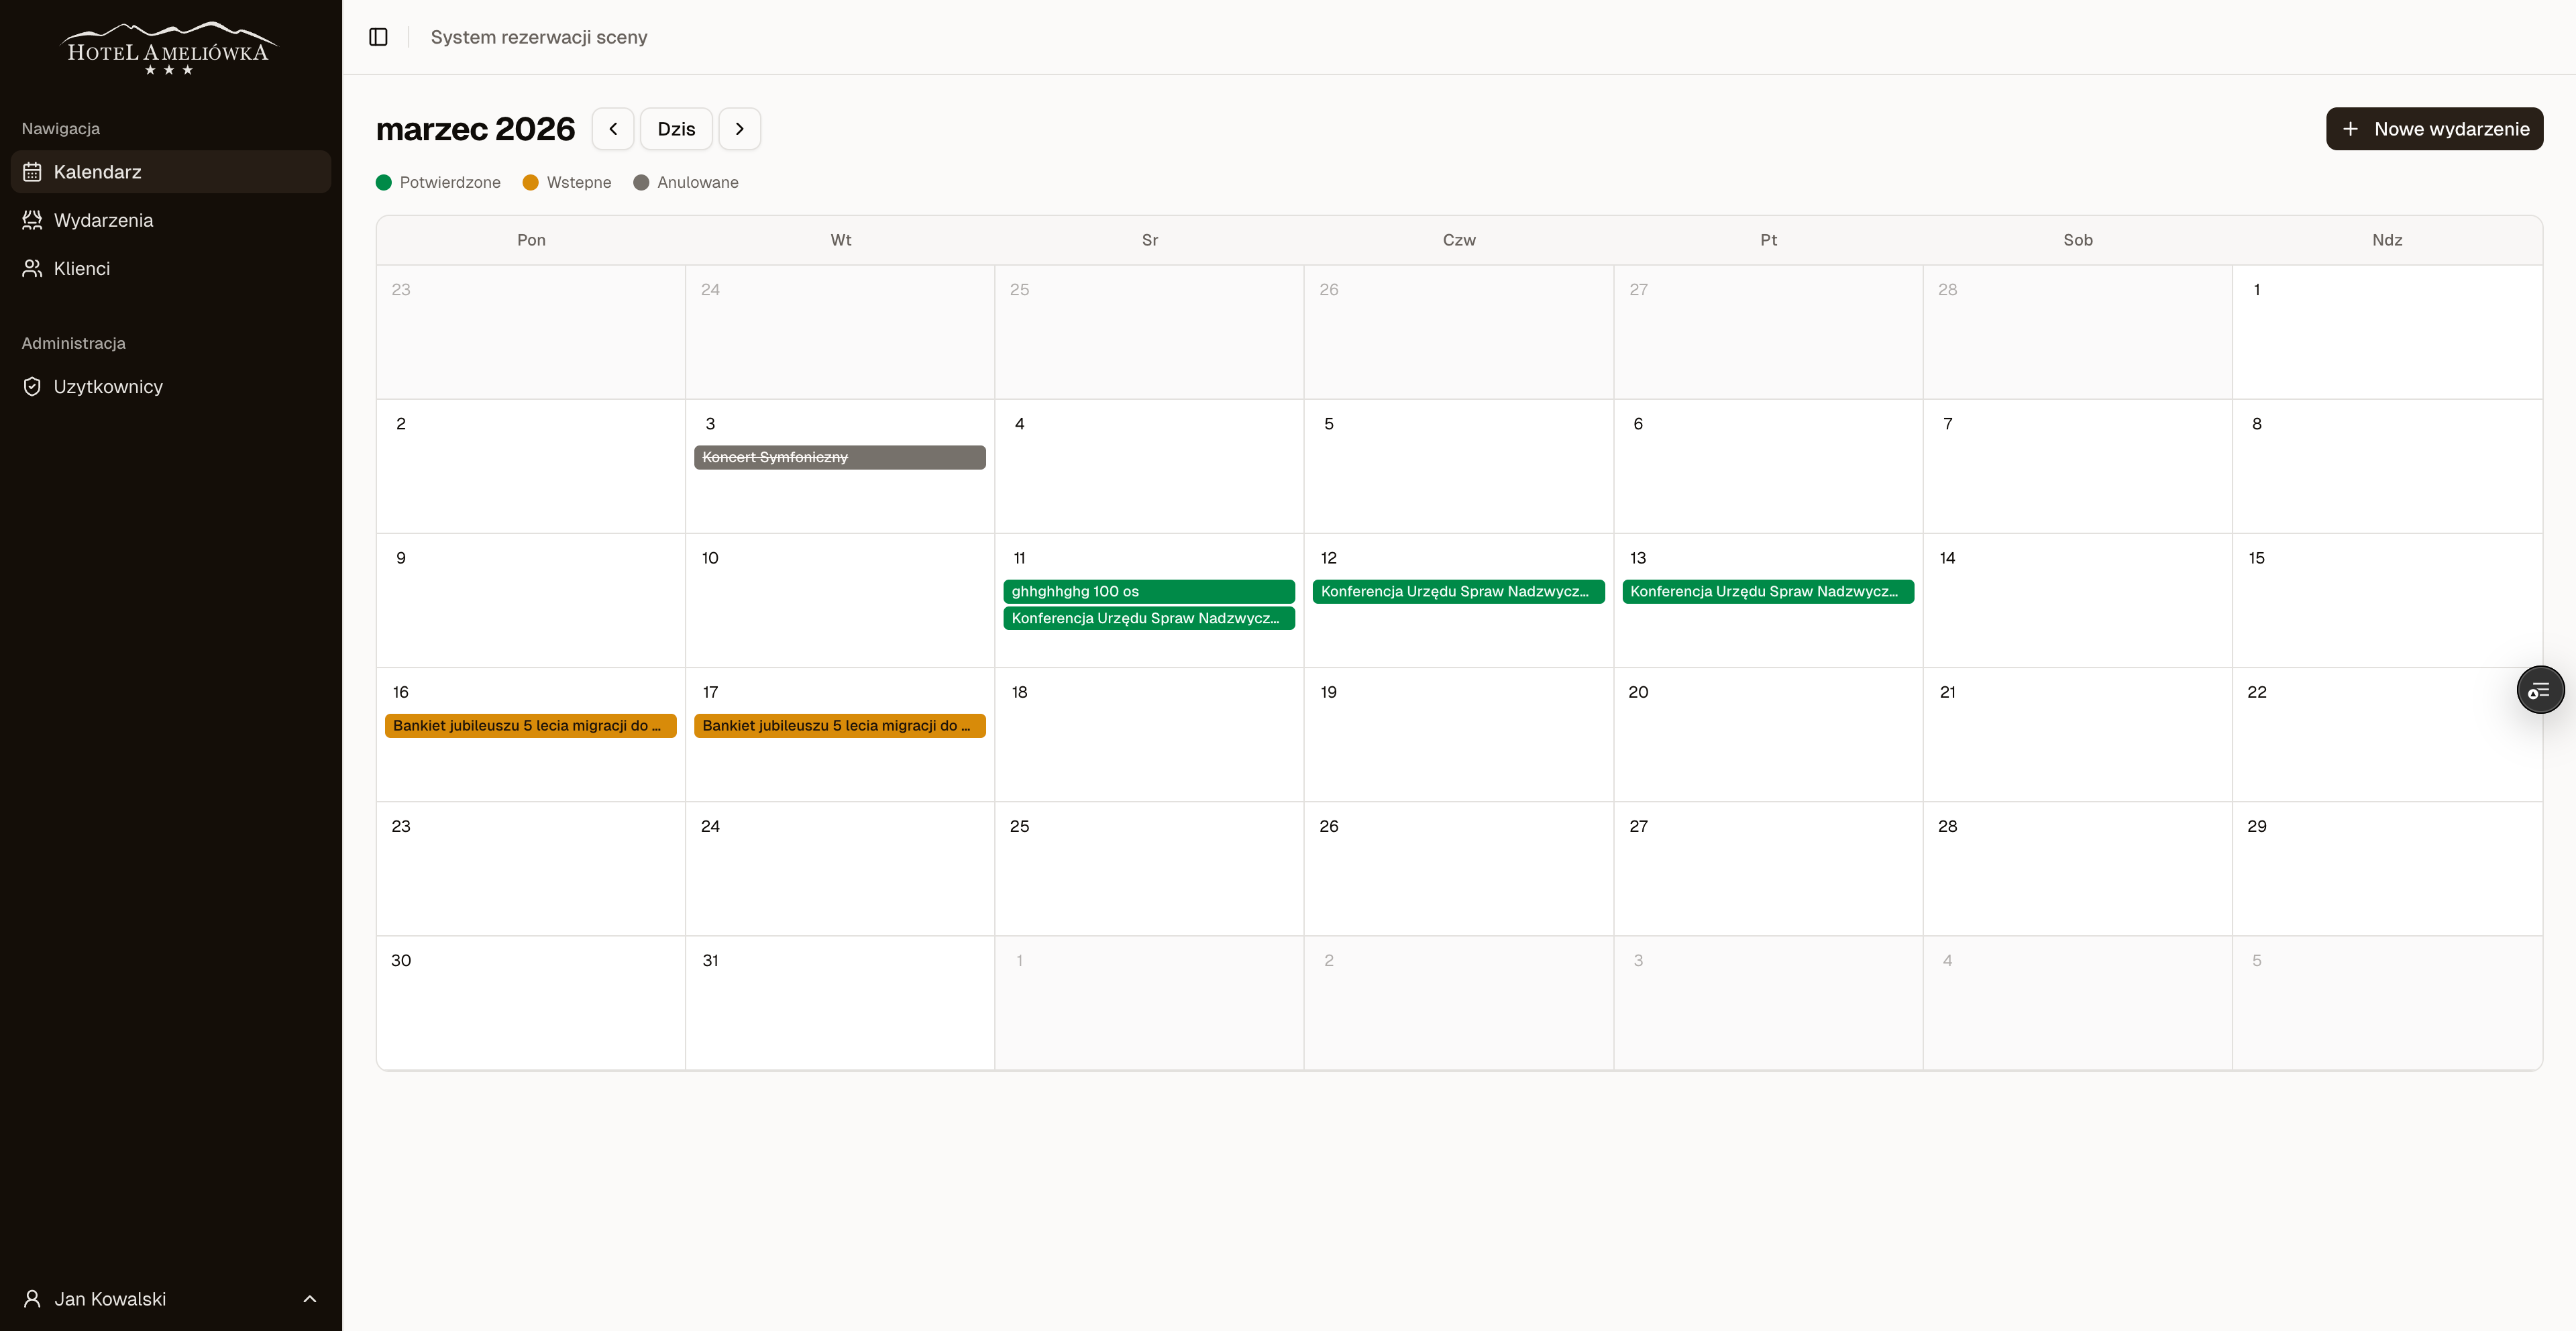Viewport: 2576px width, 1331px height.
Task: Open Konferencja Urzędu event on March 12
Action: point(1458,591)
